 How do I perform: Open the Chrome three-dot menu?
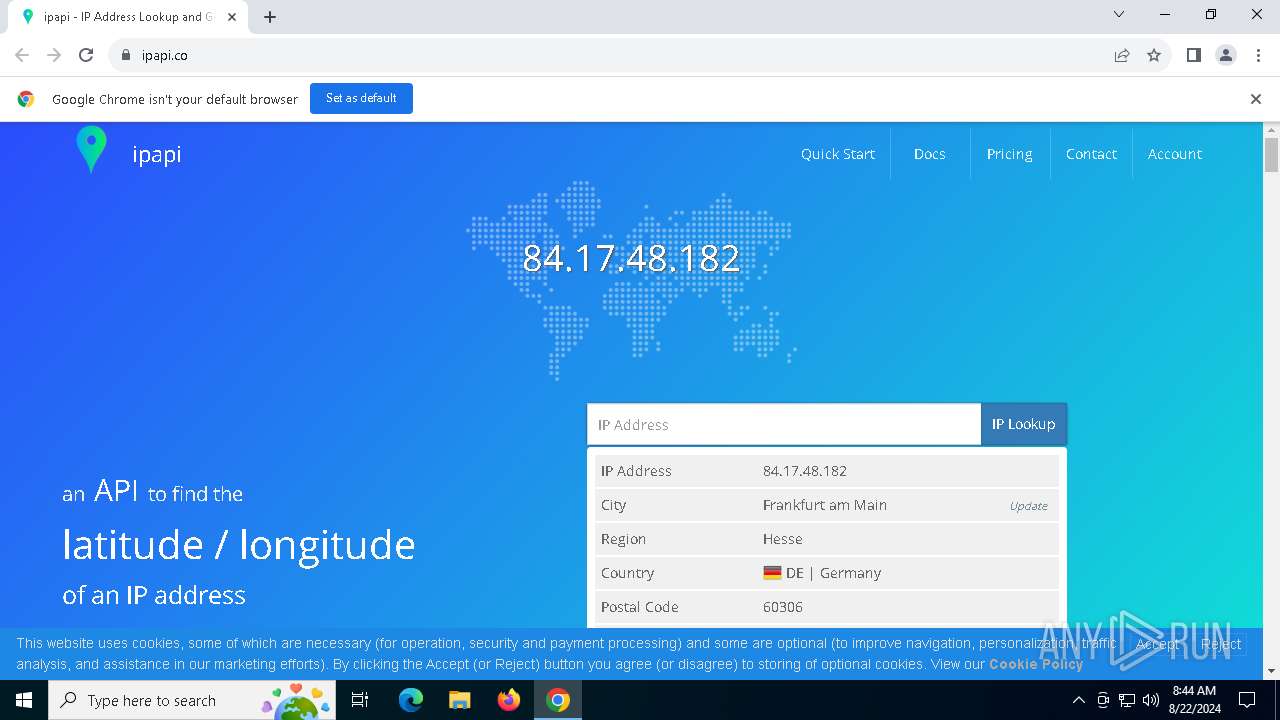click(x=1257, y=56)
